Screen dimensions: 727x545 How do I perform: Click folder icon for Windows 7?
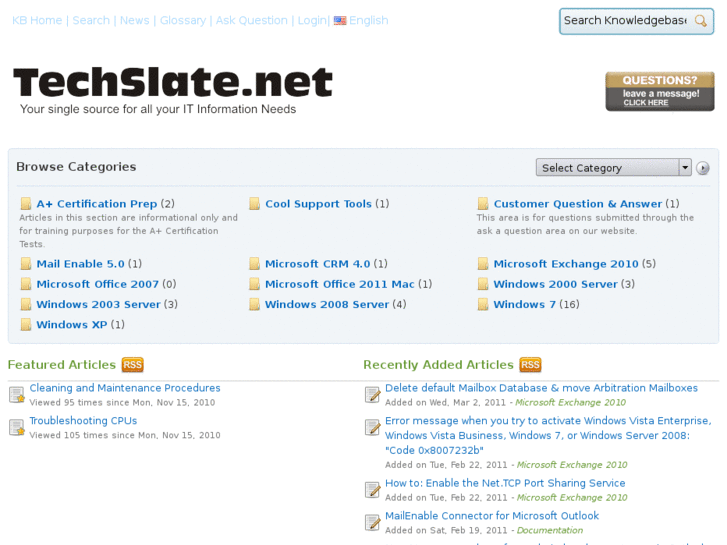tap(483, 304)
